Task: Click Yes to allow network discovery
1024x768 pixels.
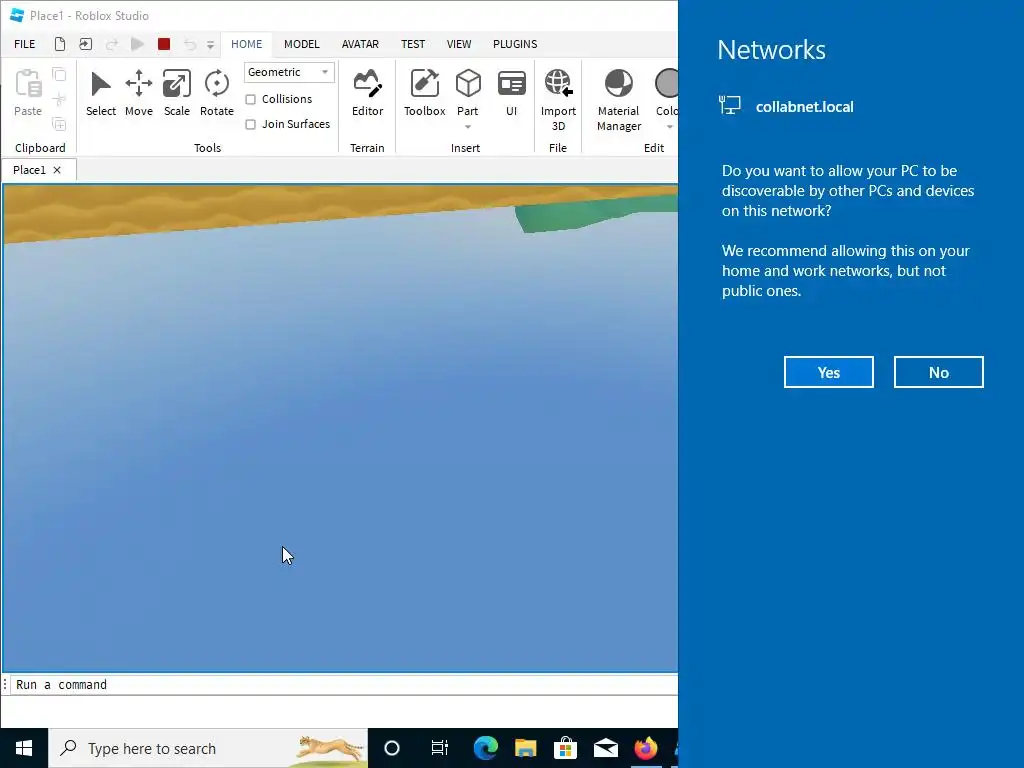Action: (829, 372)
